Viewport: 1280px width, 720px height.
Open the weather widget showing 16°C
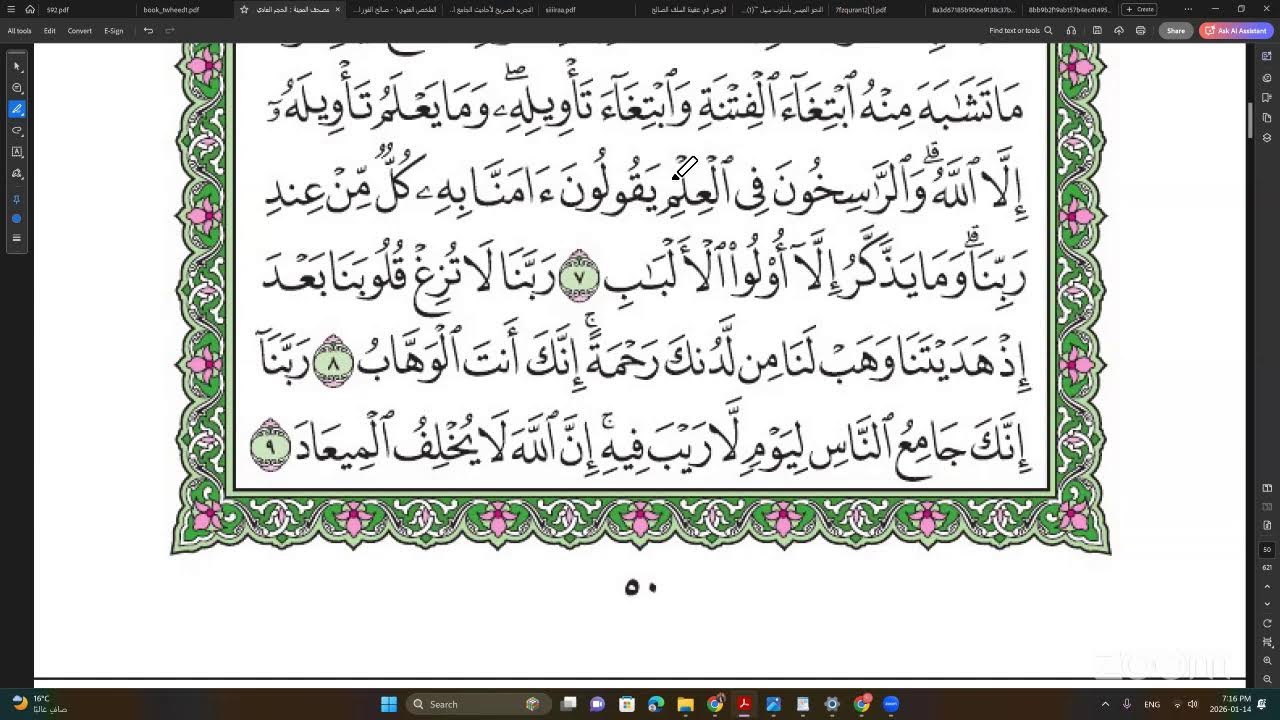(x=40, y=704)
